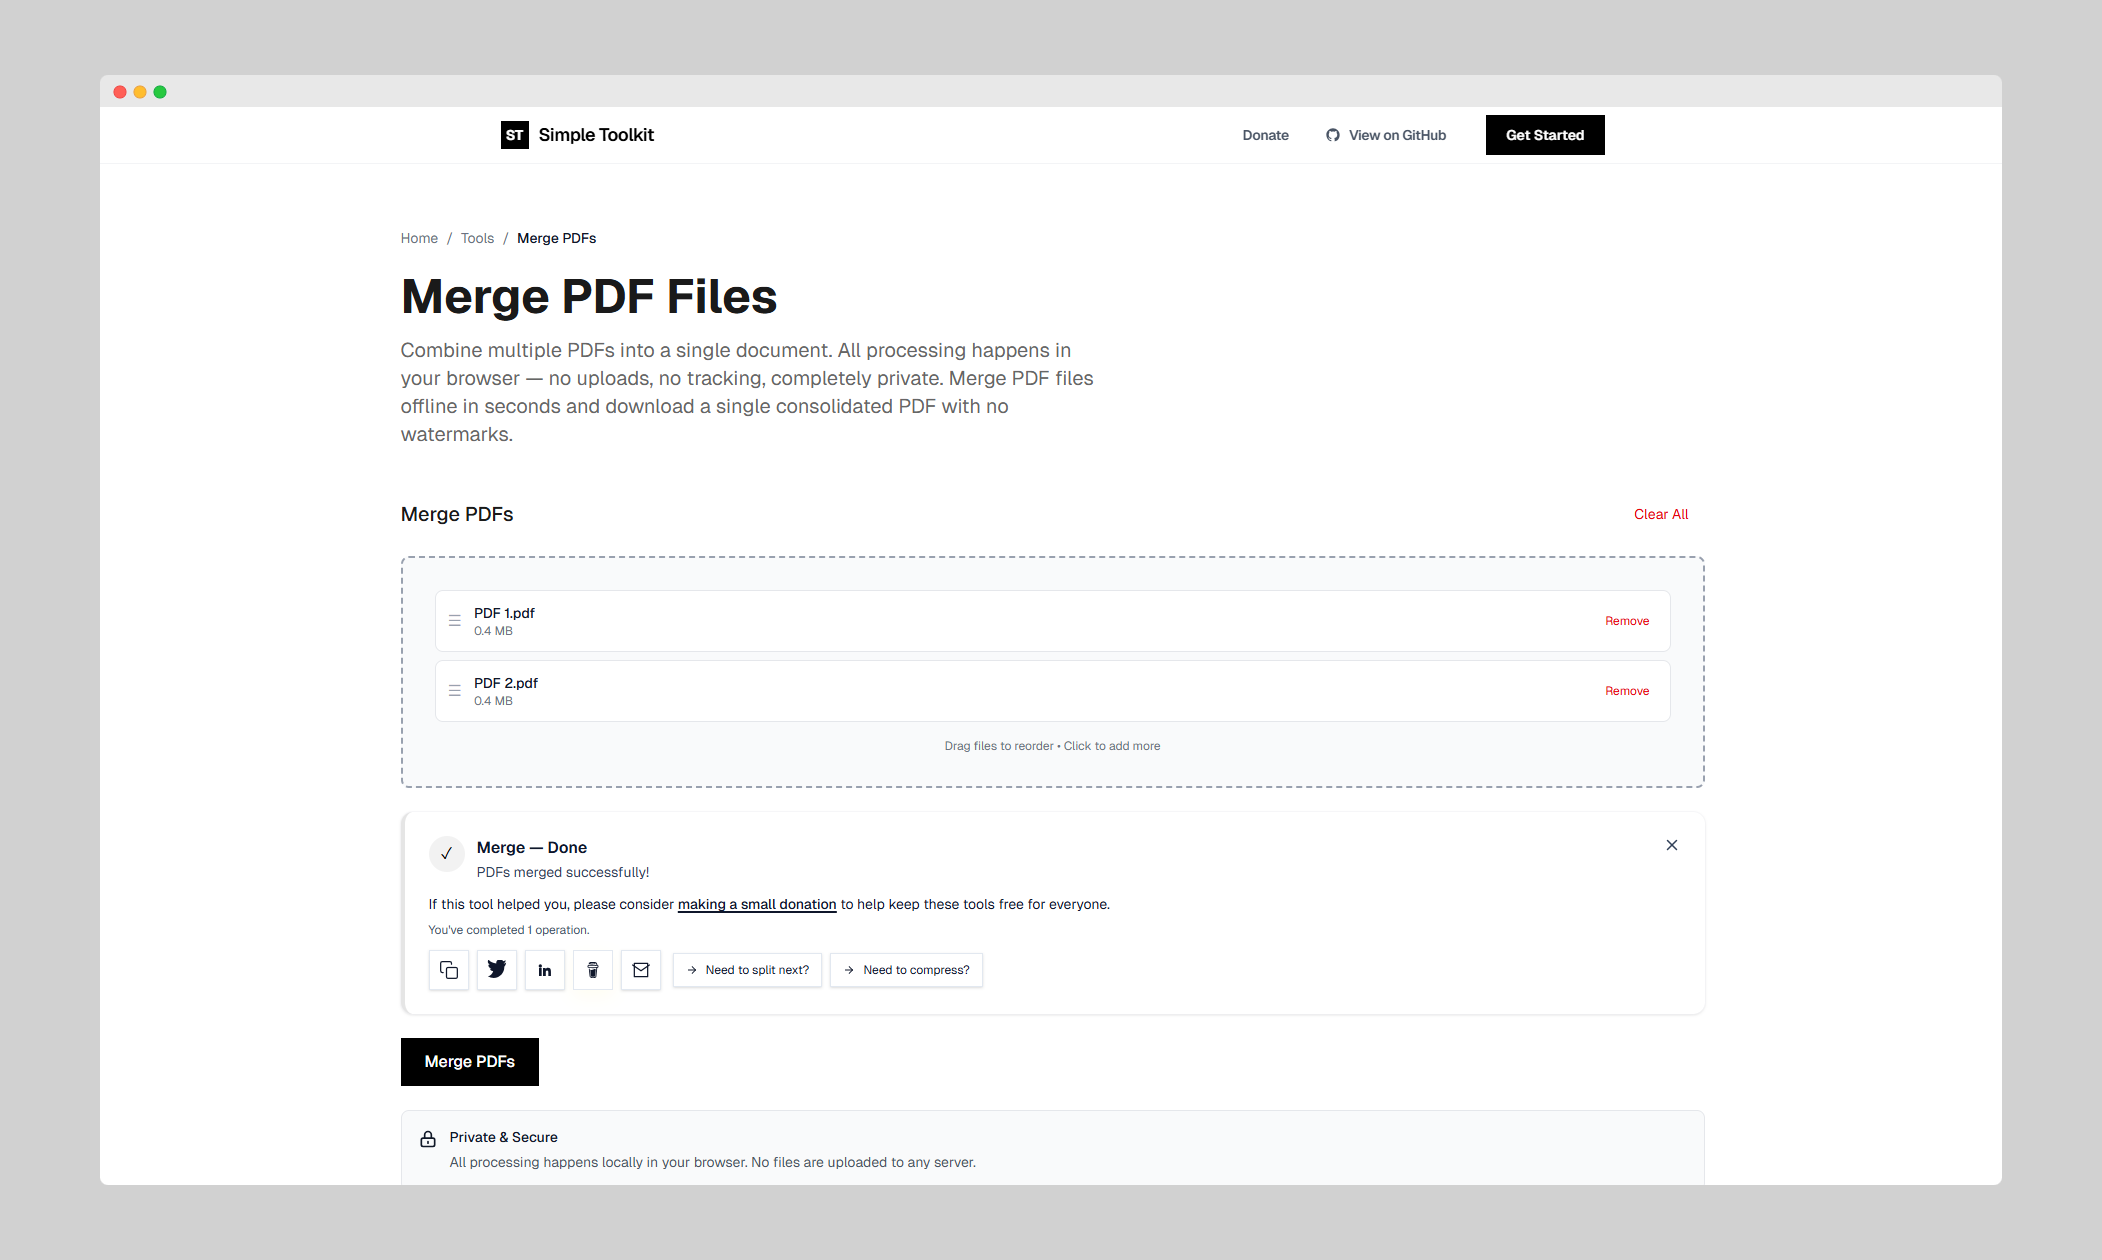Click the lock icon beside Private & Secure
Screen dimensions: 2102x1260
tap(428, 1138)
